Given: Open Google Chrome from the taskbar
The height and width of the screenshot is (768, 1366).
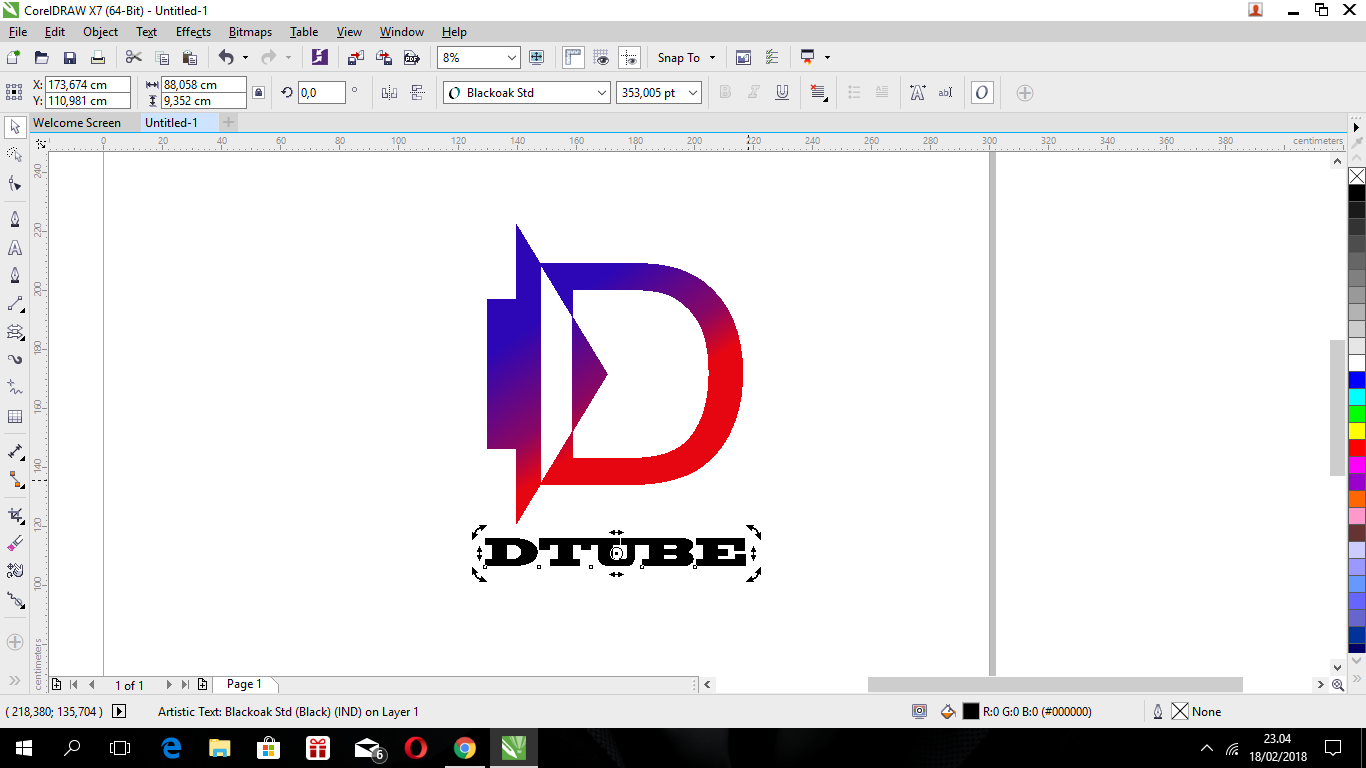Looking at the screenshot, I should coord(465,748).
